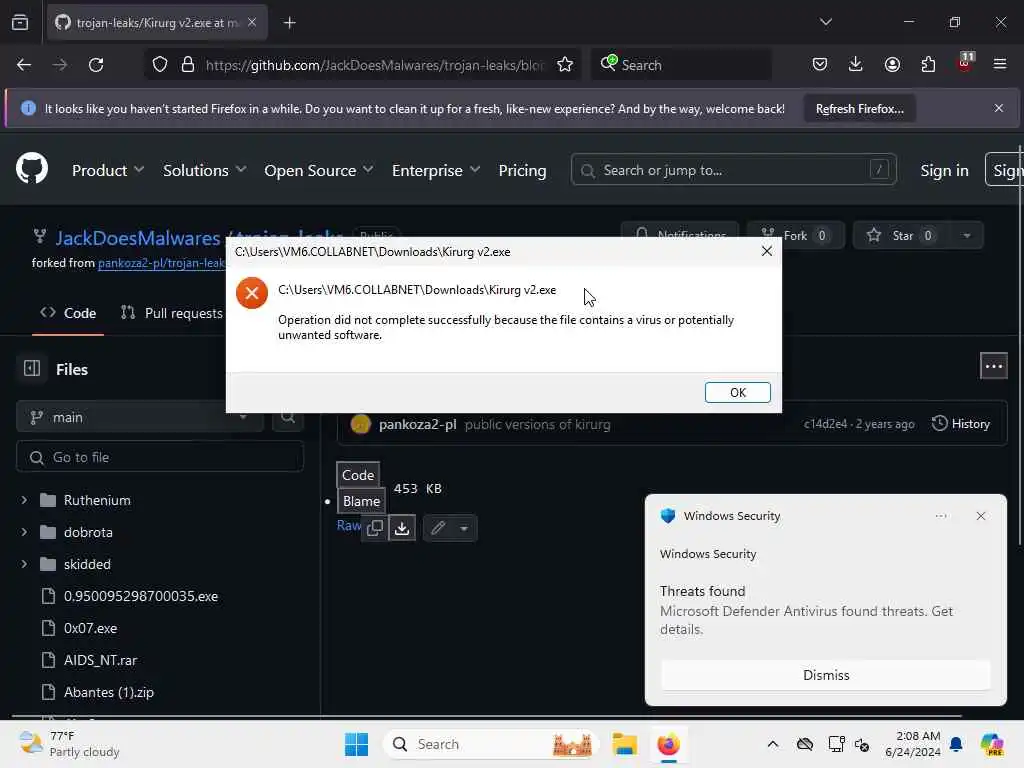Download the raw file icon

pos(402,528)
